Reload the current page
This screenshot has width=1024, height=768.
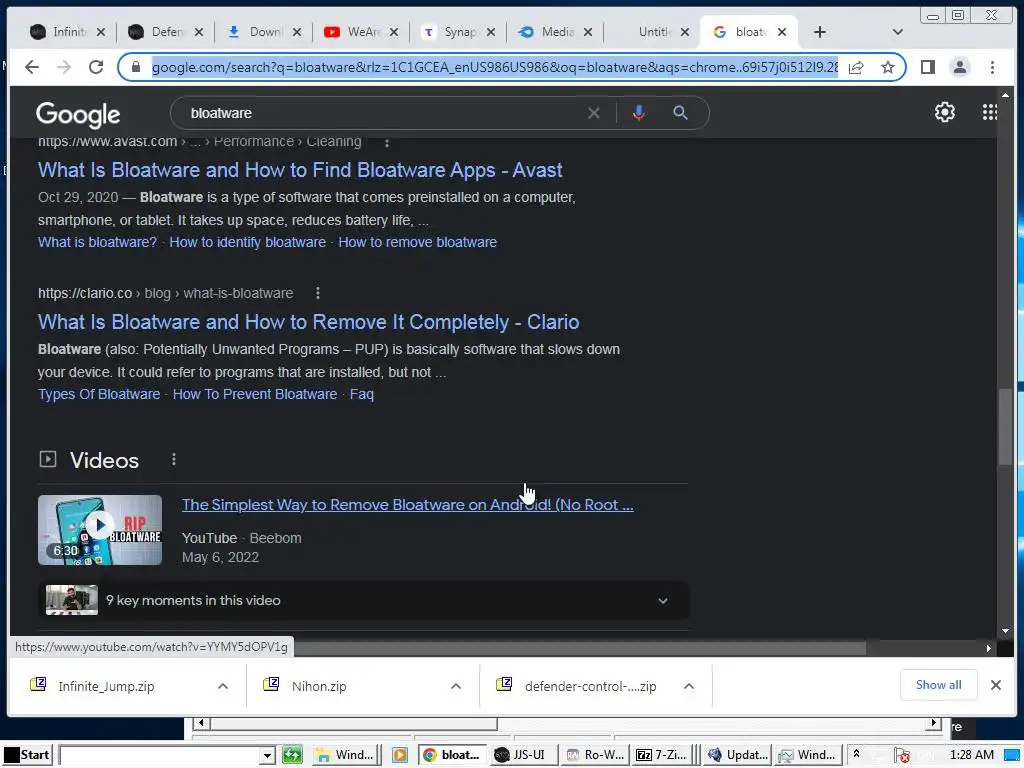click(x=96, y=67)
